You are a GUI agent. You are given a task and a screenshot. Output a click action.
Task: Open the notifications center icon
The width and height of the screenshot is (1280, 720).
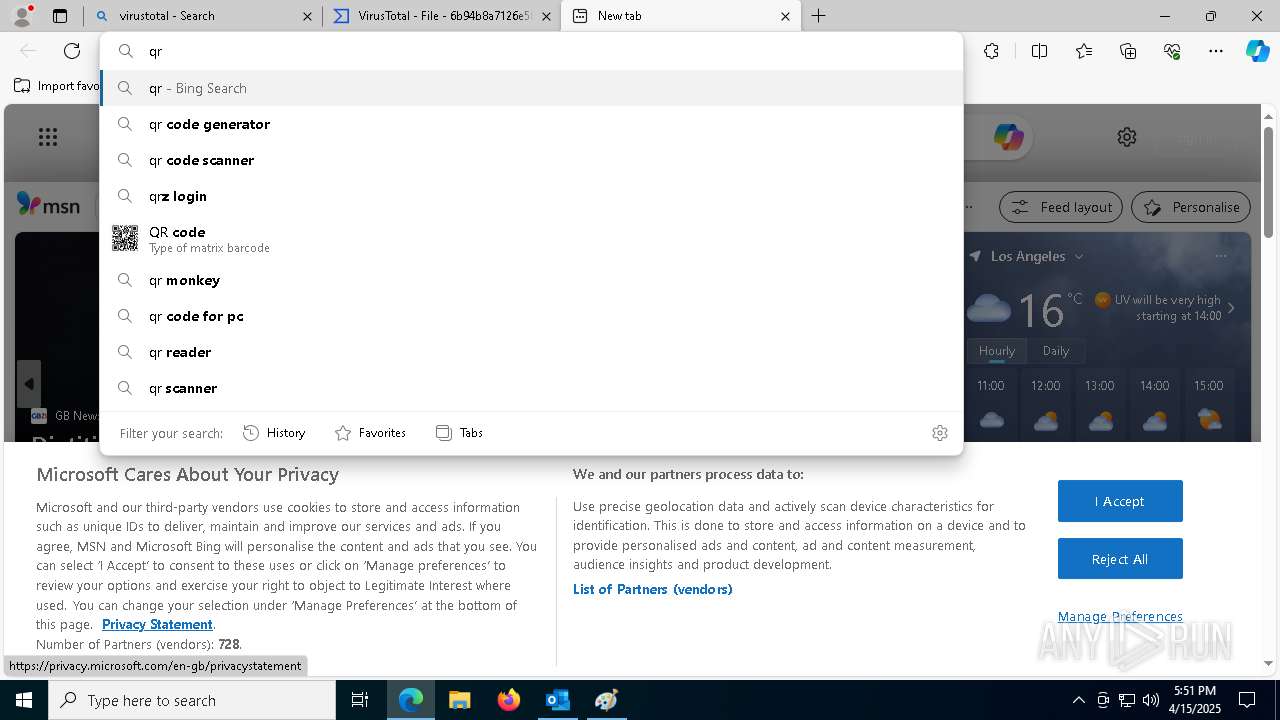point(1247,700)
